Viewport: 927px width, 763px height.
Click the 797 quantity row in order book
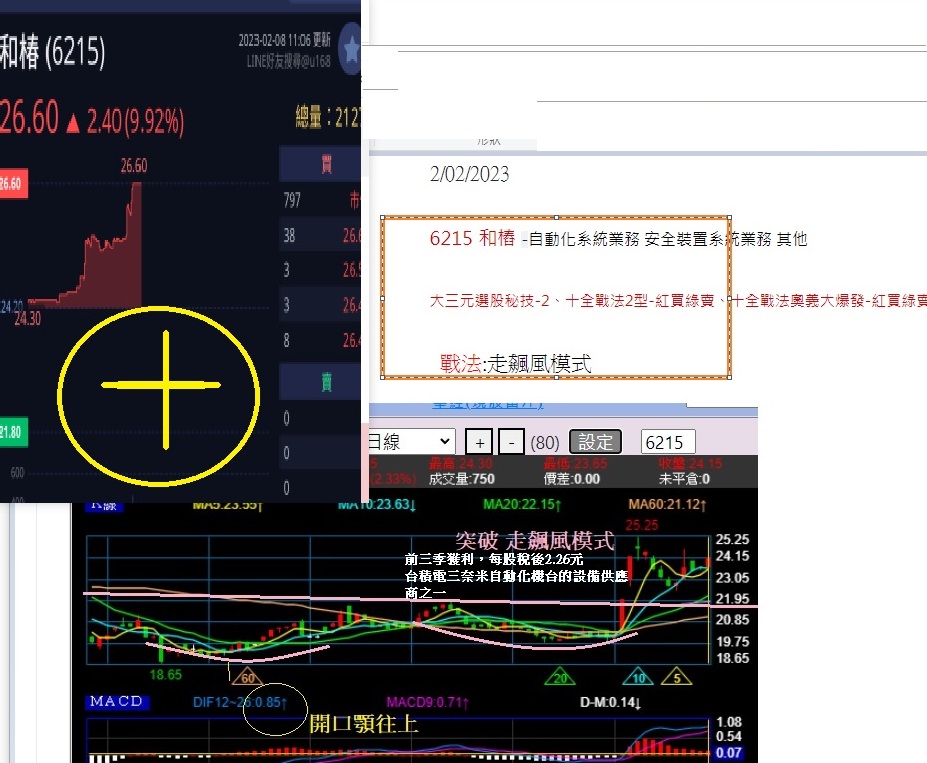(x=320, y=200)
